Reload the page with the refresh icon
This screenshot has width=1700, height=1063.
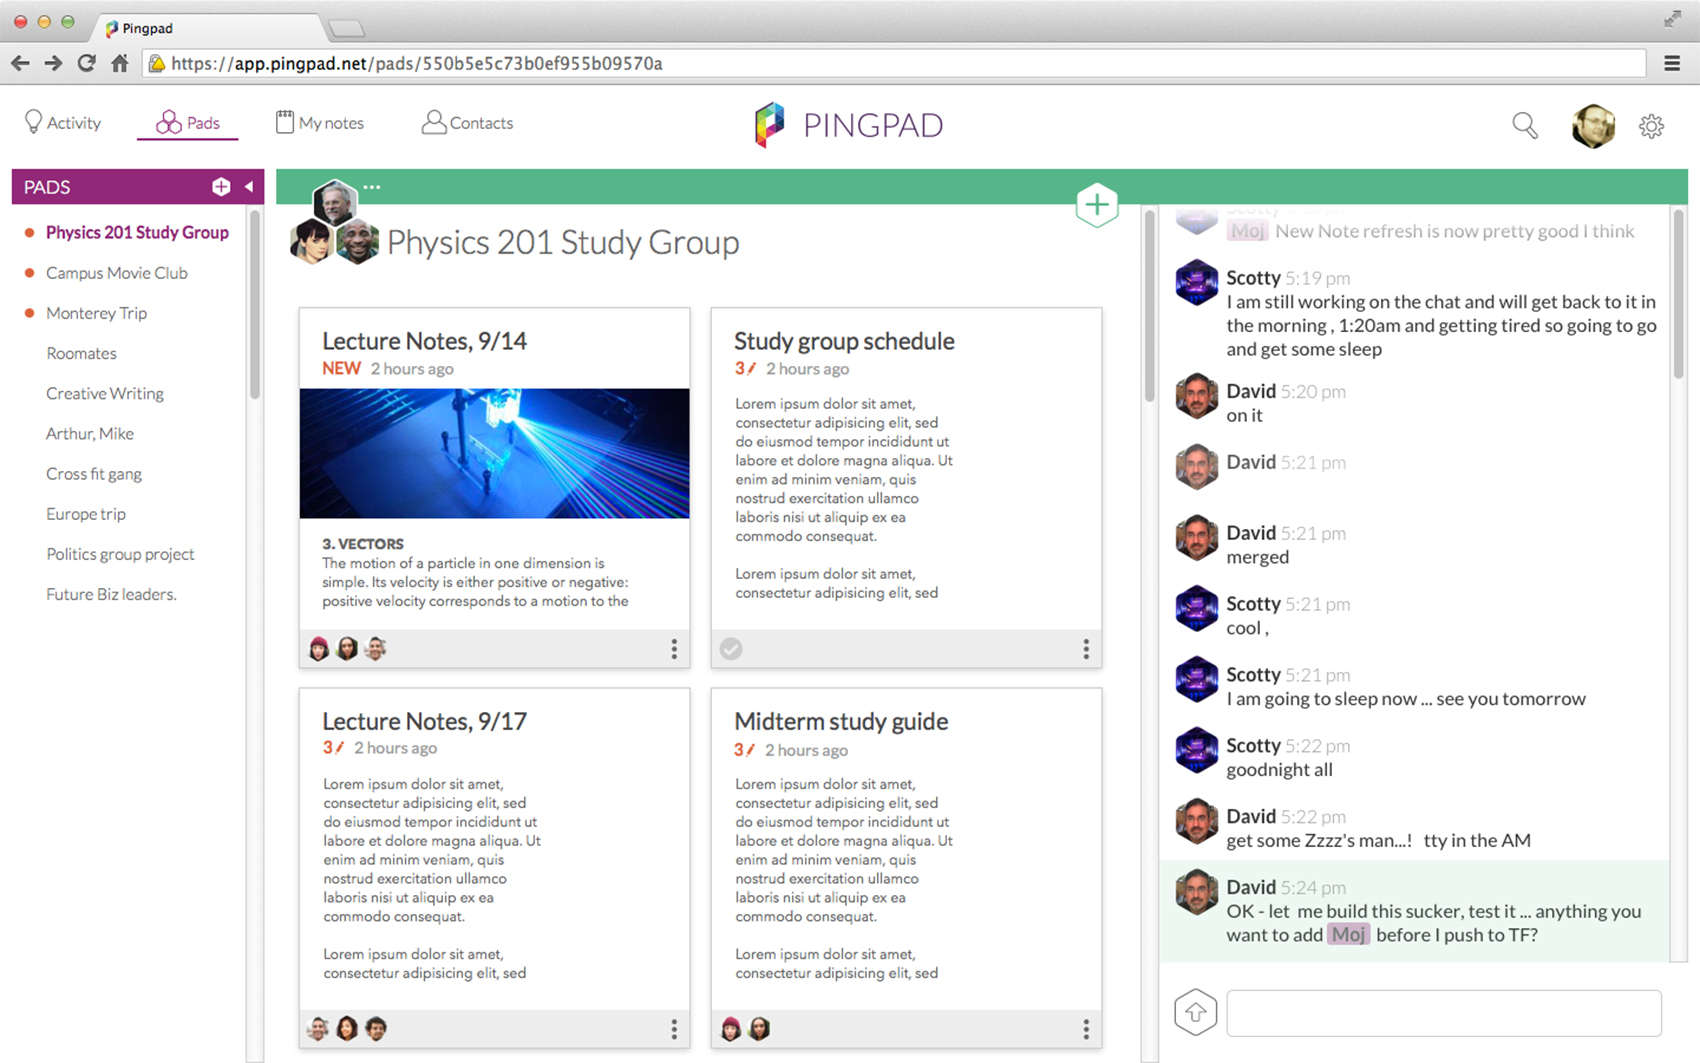87,63
